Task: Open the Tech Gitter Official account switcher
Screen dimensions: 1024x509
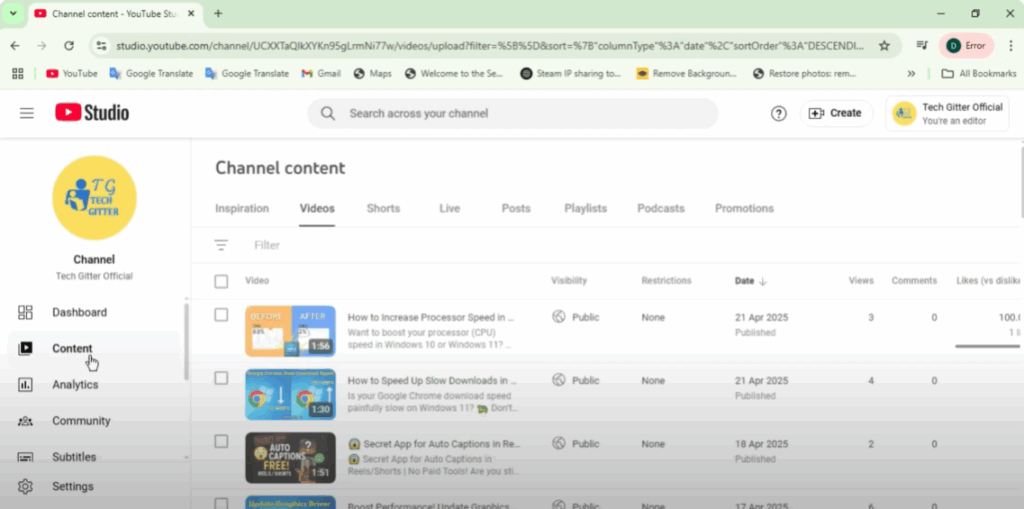Action: coord(948,113)
